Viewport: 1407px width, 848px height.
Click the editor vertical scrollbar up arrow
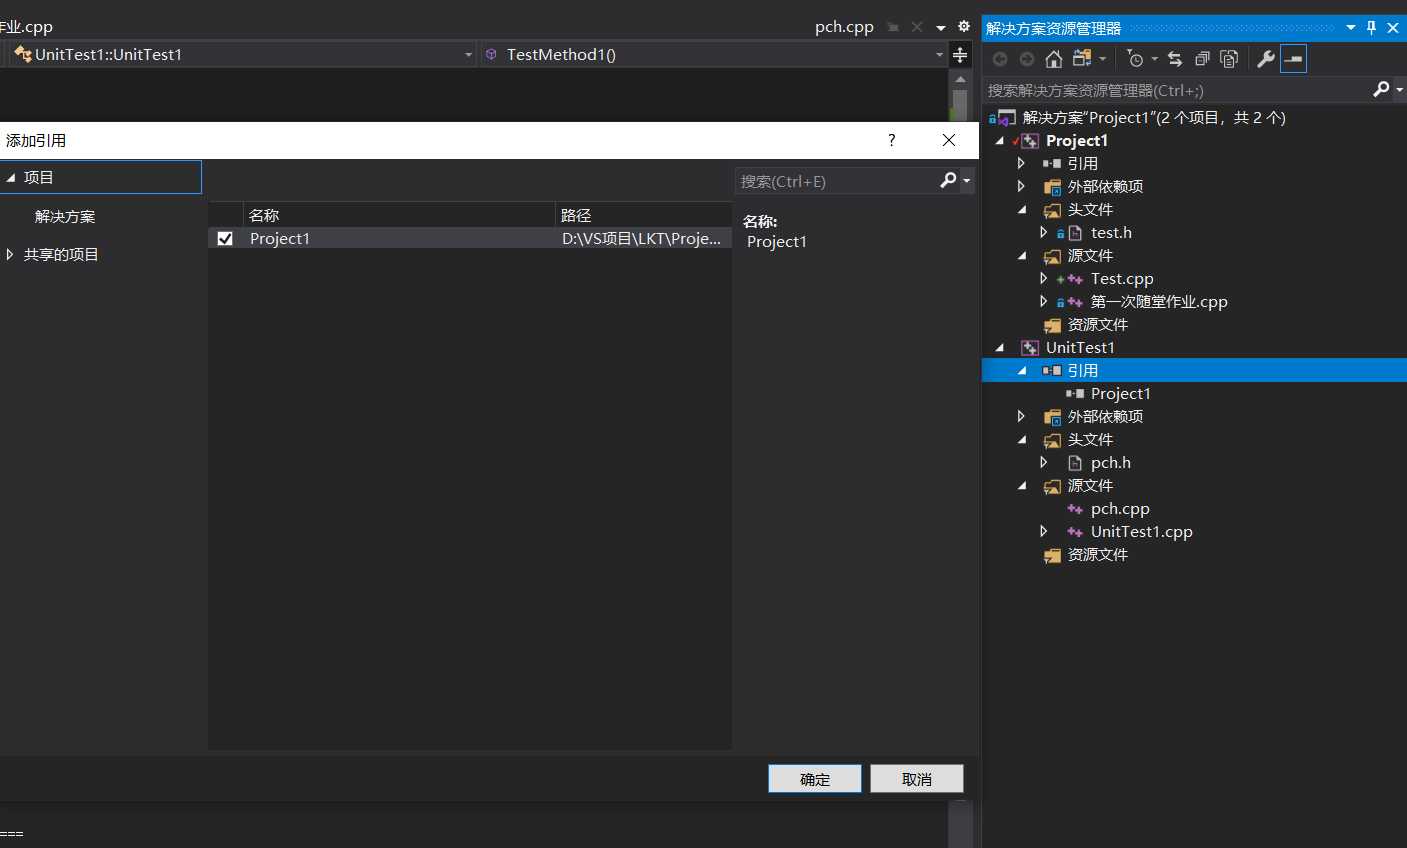[960, 79]
